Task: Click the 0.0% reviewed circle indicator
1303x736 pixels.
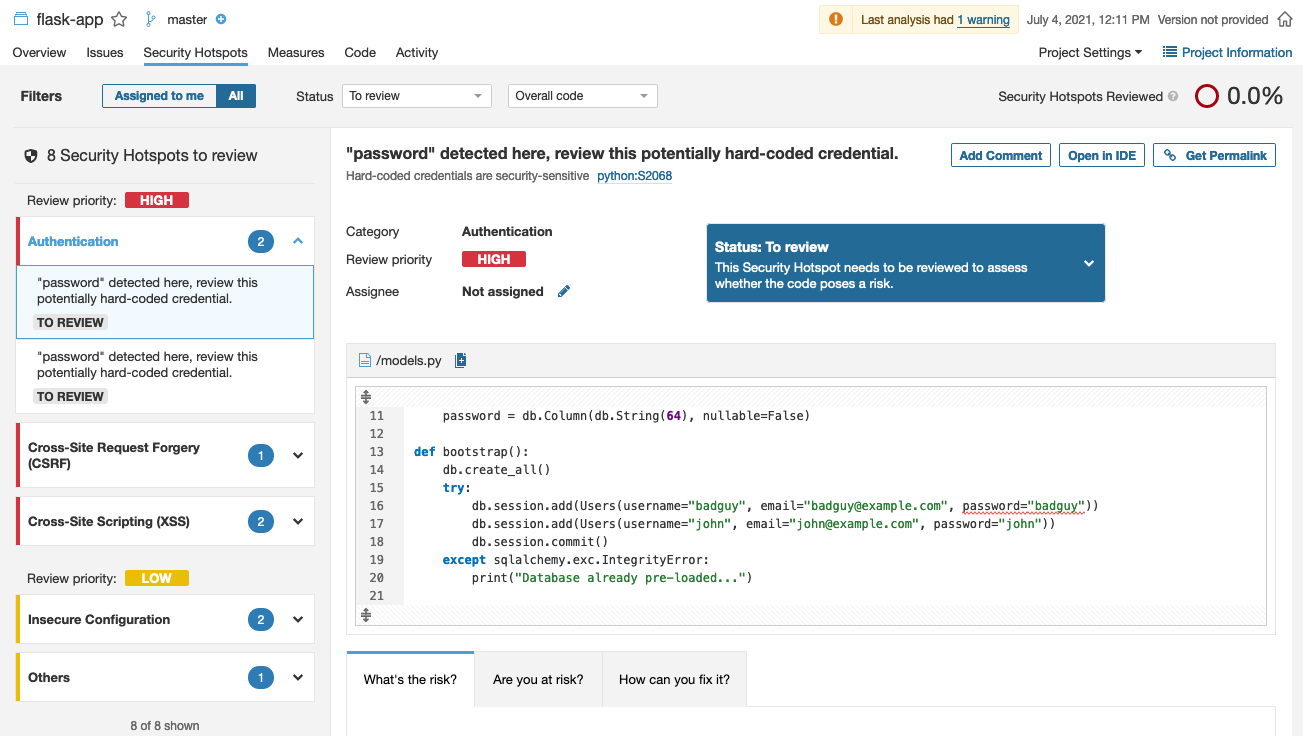Action: (x=1207, y=96)
